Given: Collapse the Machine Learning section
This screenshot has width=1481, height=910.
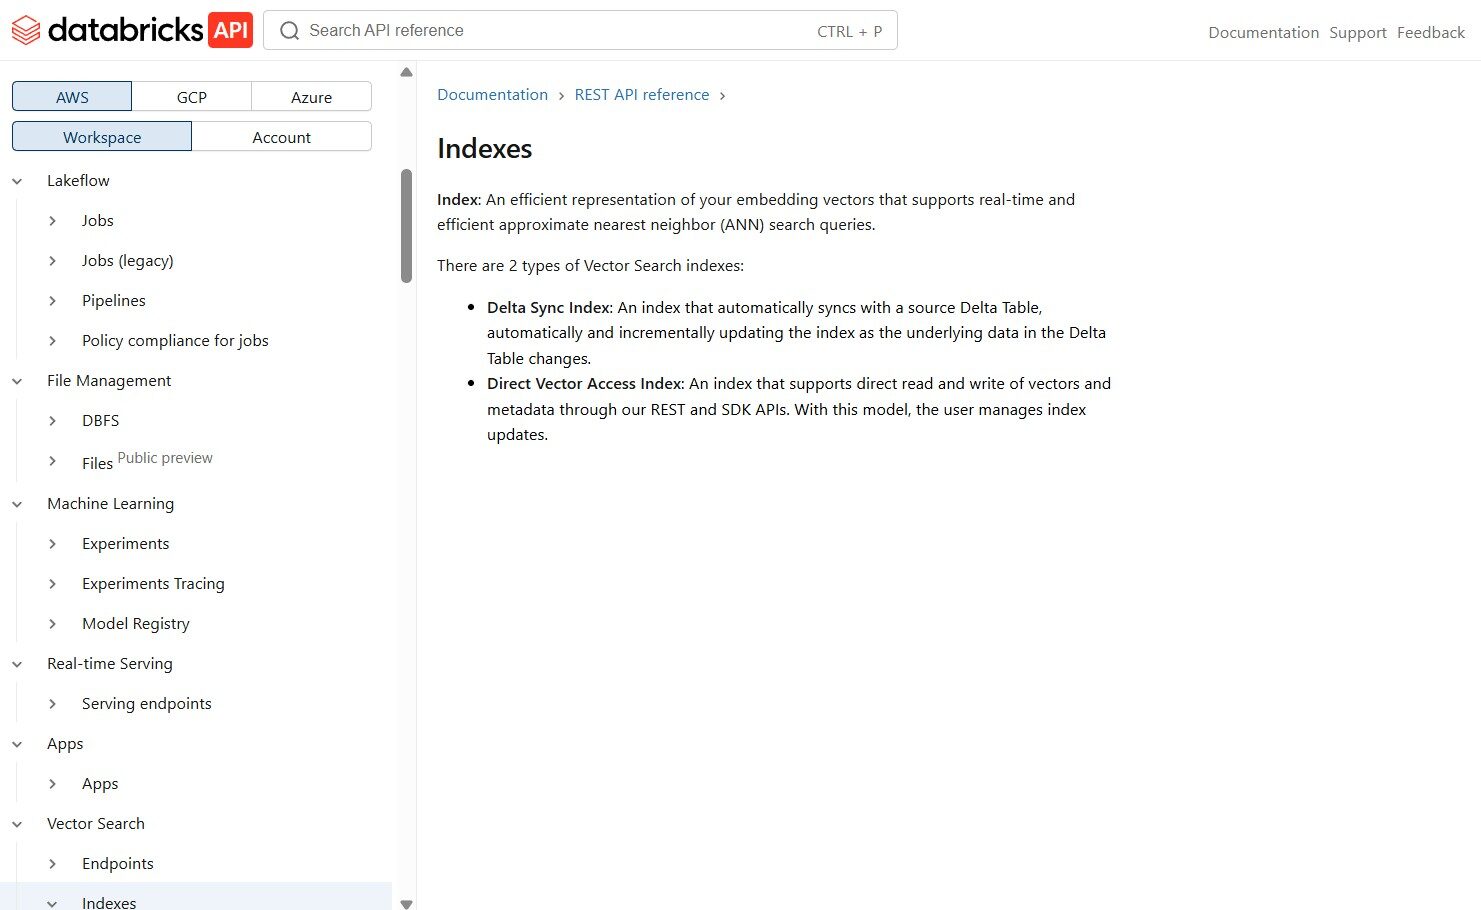Looking at the screenshot, I should point(17,504).
